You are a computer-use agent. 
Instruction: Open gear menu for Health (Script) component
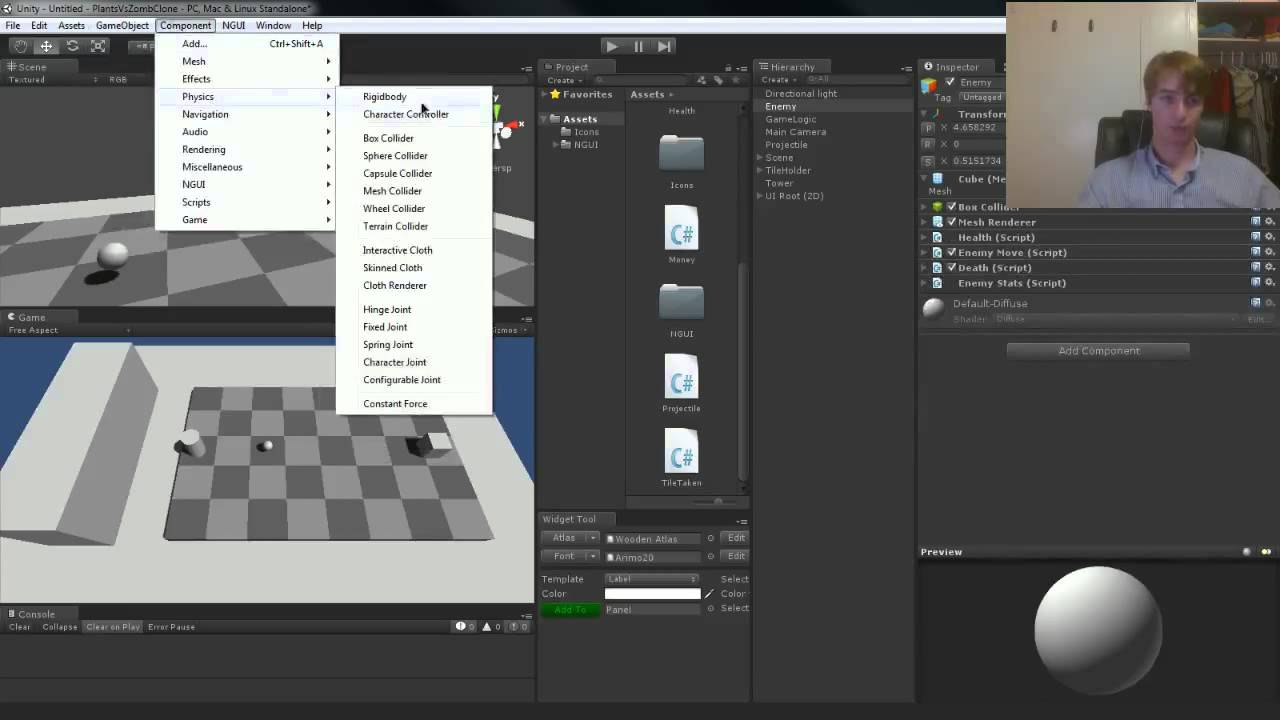pyautogui.click(x=1269, y=237)
